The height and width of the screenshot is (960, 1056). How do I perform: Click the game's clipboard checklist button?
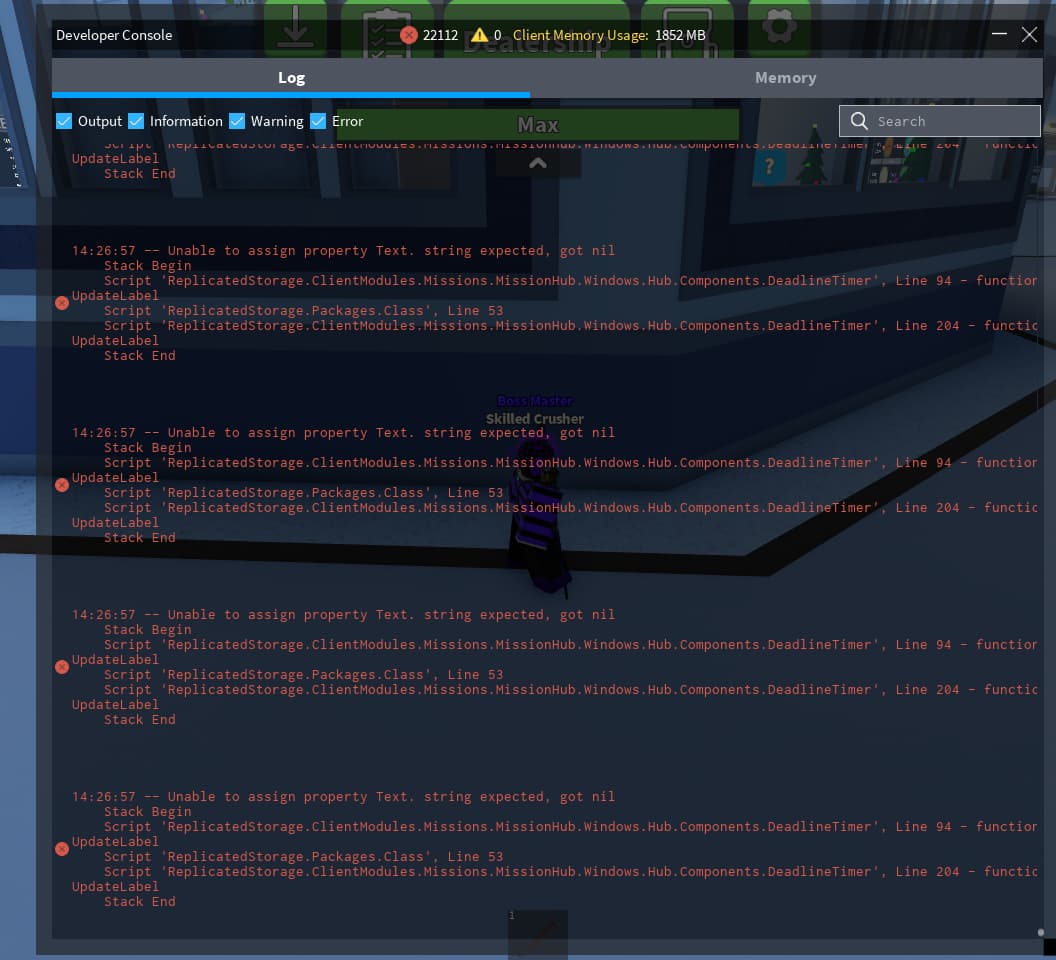(x=386, y=30)
